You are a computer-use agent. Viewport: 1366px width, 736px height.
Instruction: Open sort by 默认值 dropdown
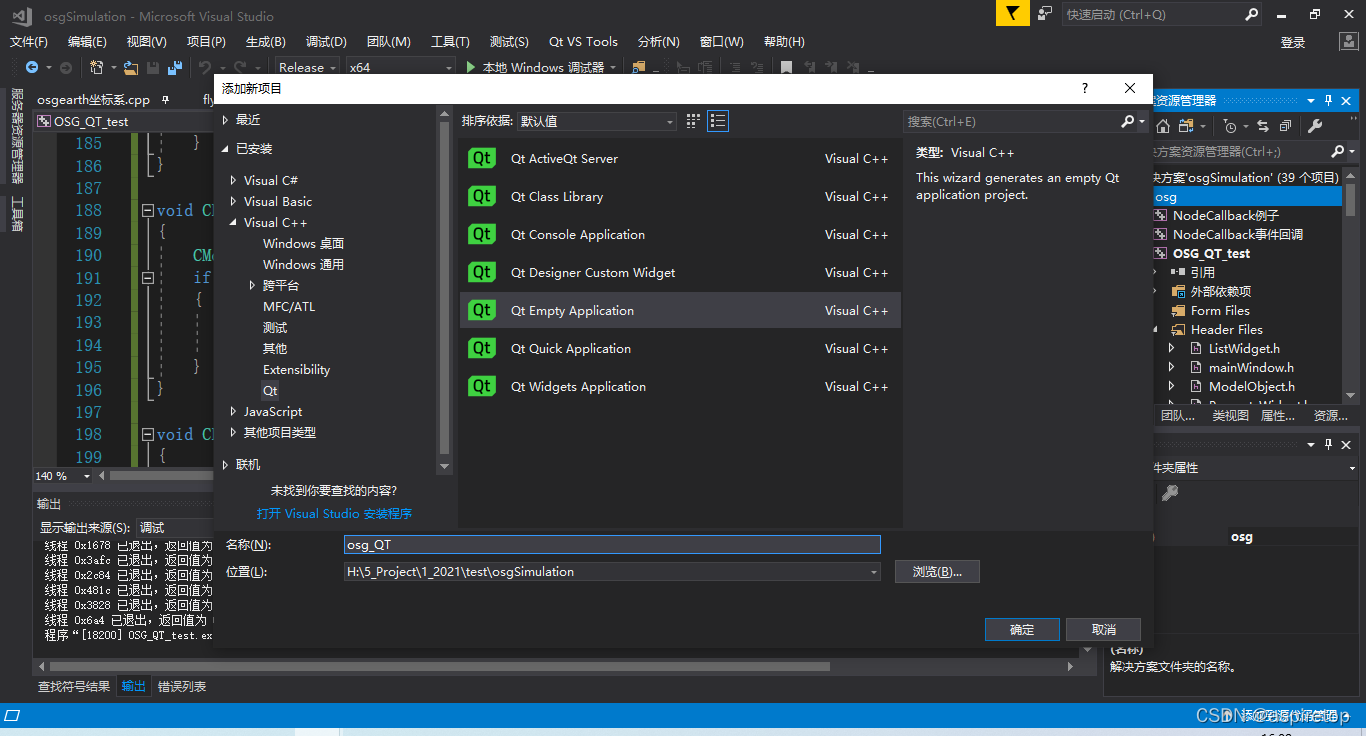coord(670,121)
